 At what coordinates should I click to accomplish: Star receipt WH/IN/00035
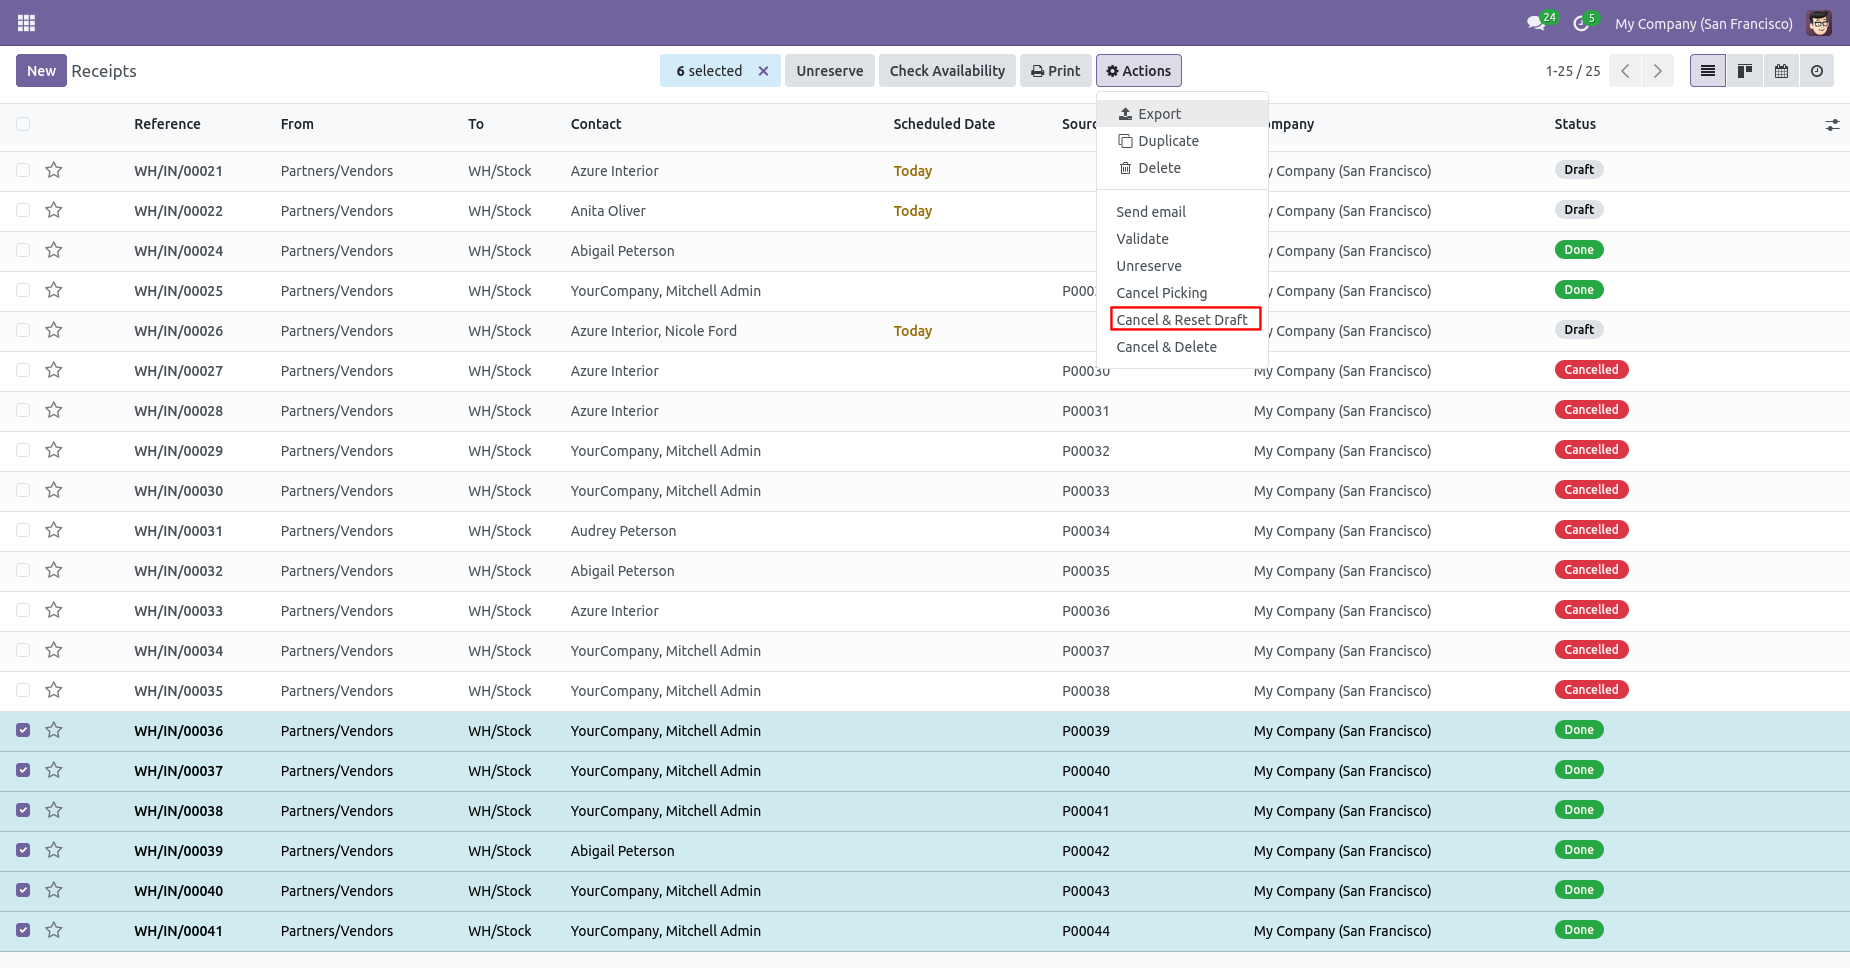pyautogui.click(x=54, y=690)
